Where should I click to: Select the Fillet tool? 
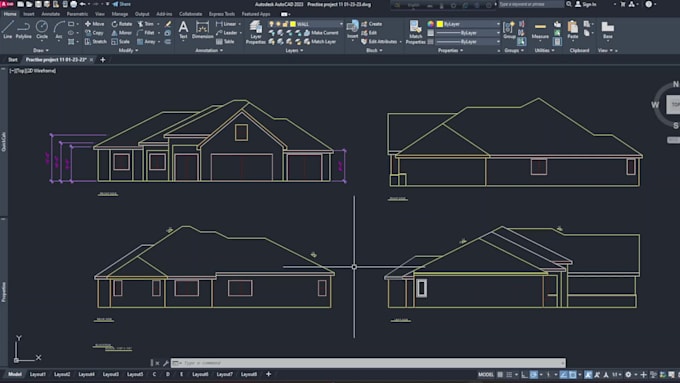[146, 33]
